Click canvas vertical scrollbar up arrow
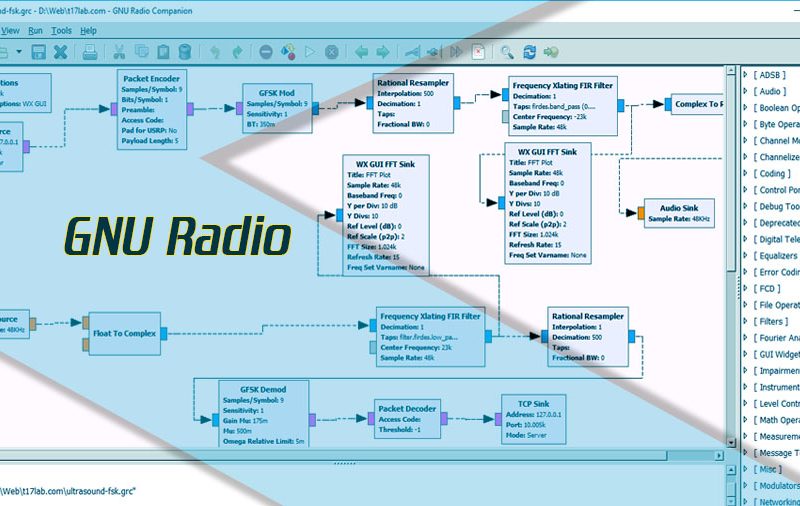 (x=731, y=70)
